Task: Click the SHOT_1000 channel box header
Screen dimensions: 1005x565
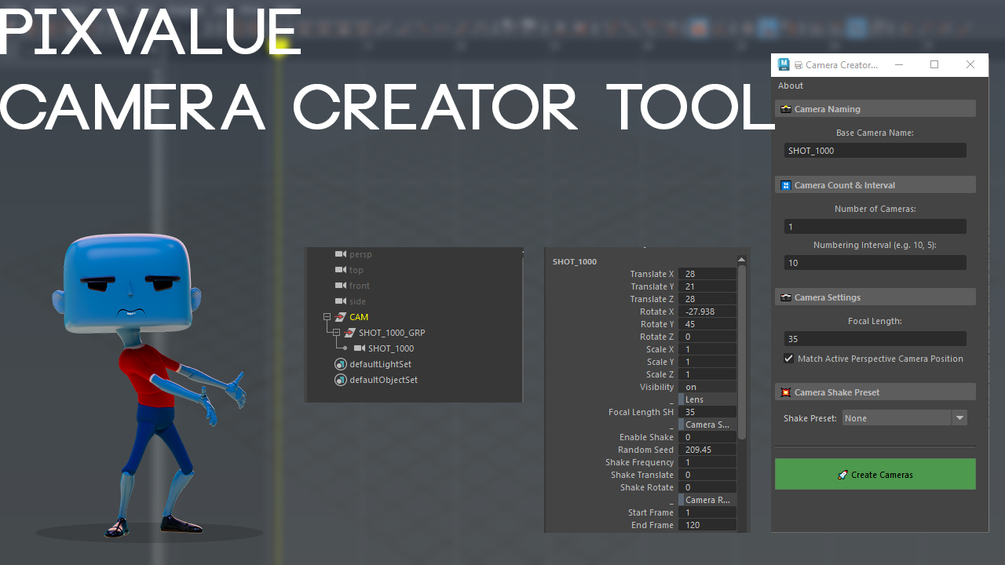Action: pos(574,261)
